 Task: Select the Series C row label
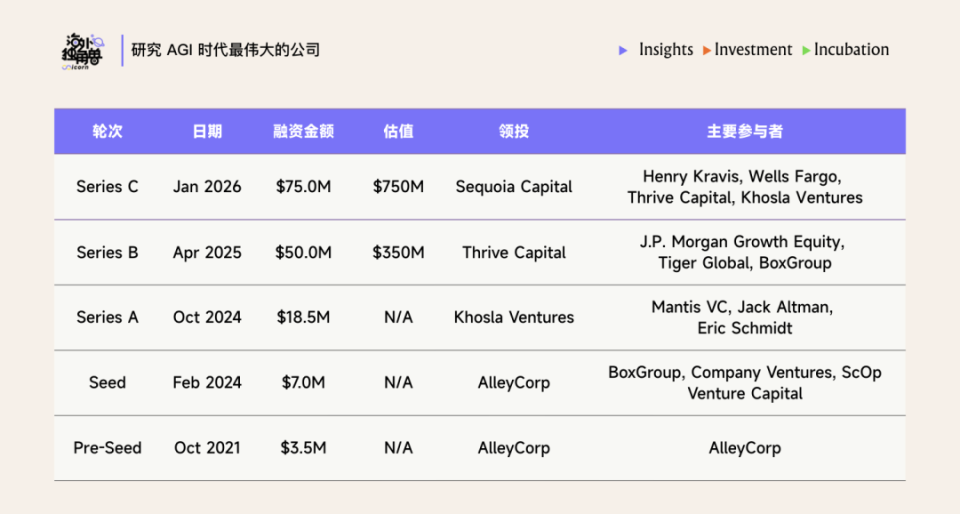point(107,187)
